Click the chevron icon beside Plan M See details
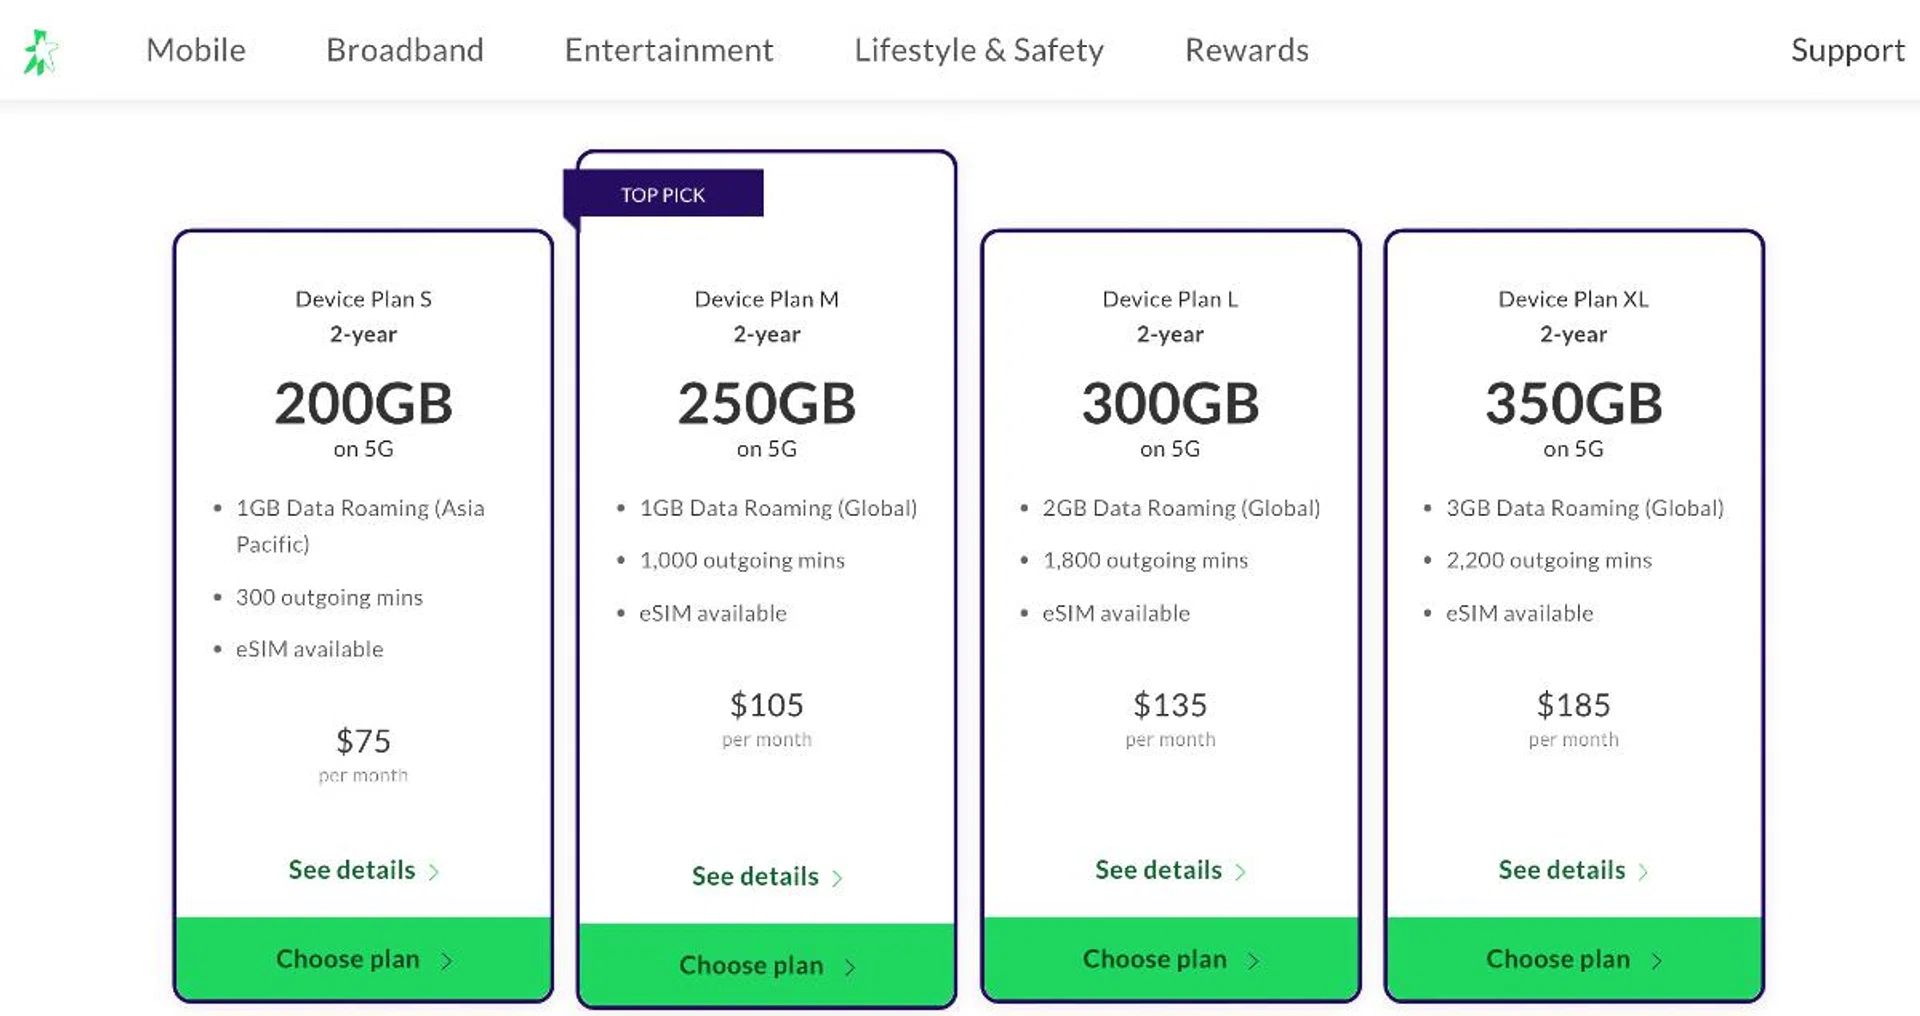 838,878
